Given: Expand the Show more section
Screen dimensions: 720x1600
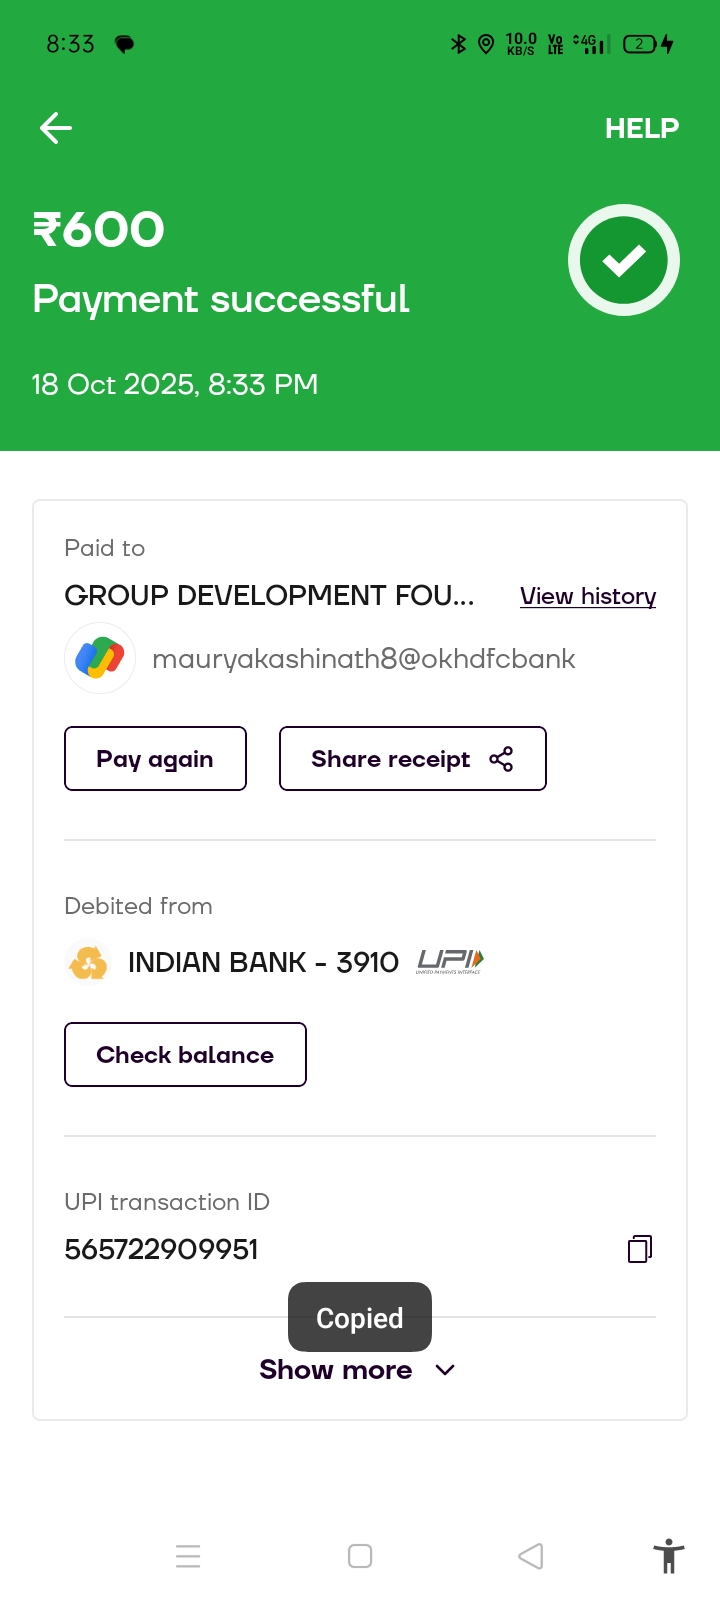Looking at the screenshot, I should pos(336,1370).
